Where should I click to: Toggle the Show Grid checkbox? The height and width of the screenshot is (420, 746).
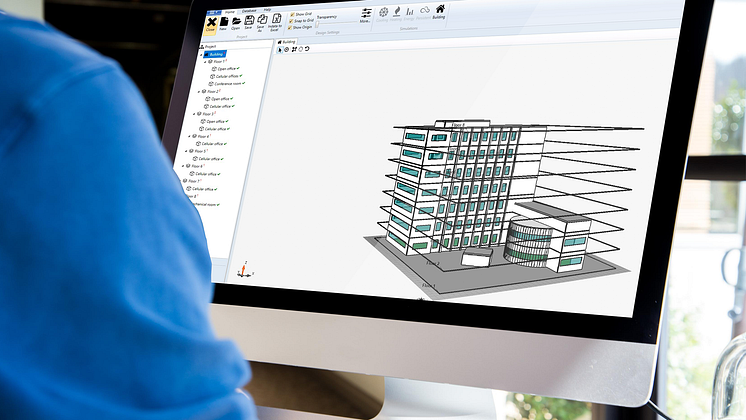coord(293,14)
